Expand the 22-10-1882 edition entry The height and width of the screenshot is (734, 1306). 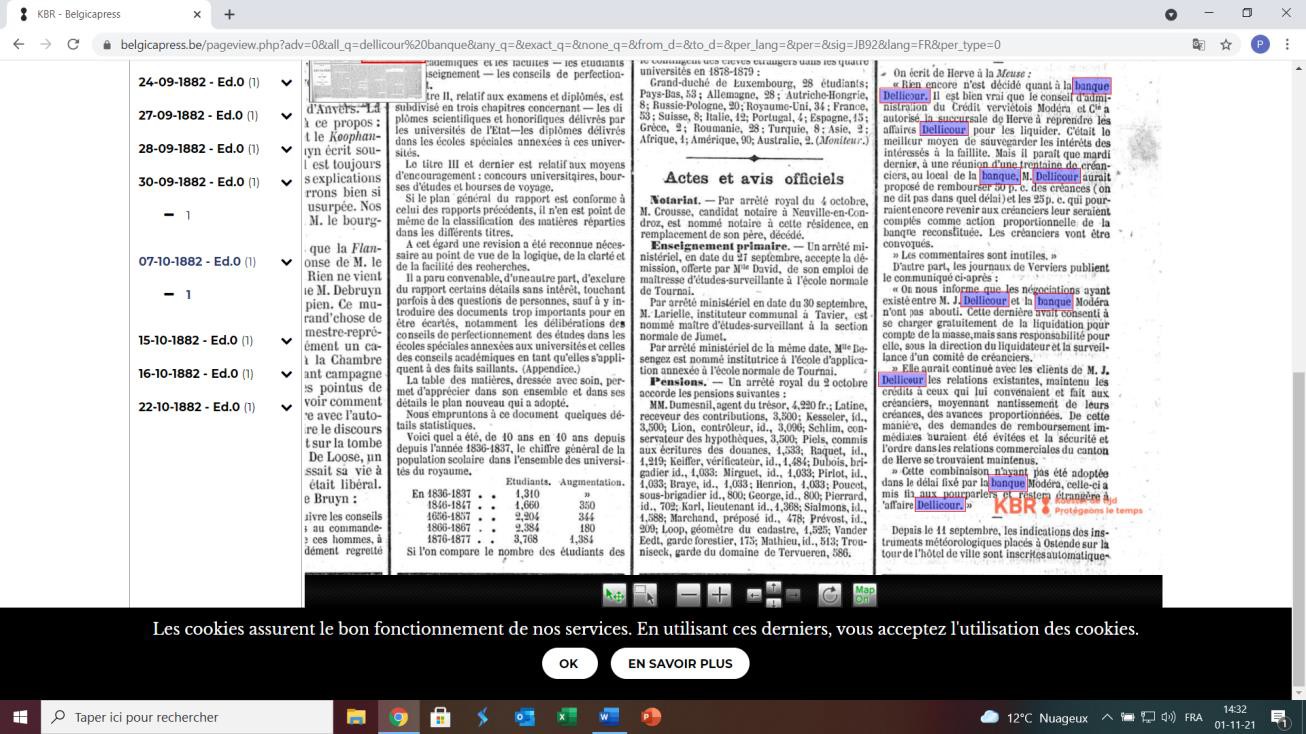(286, 407)
